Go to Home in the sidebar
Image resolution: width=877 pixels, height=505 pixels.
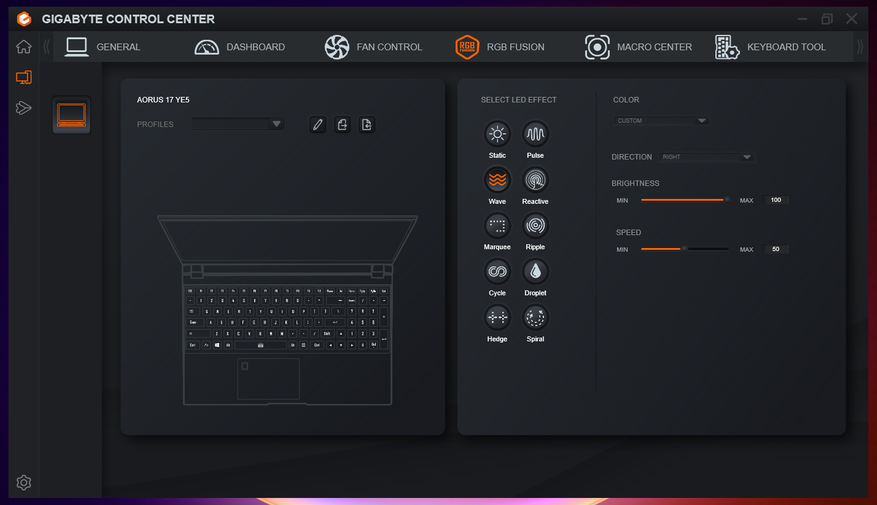coord(23,47)
